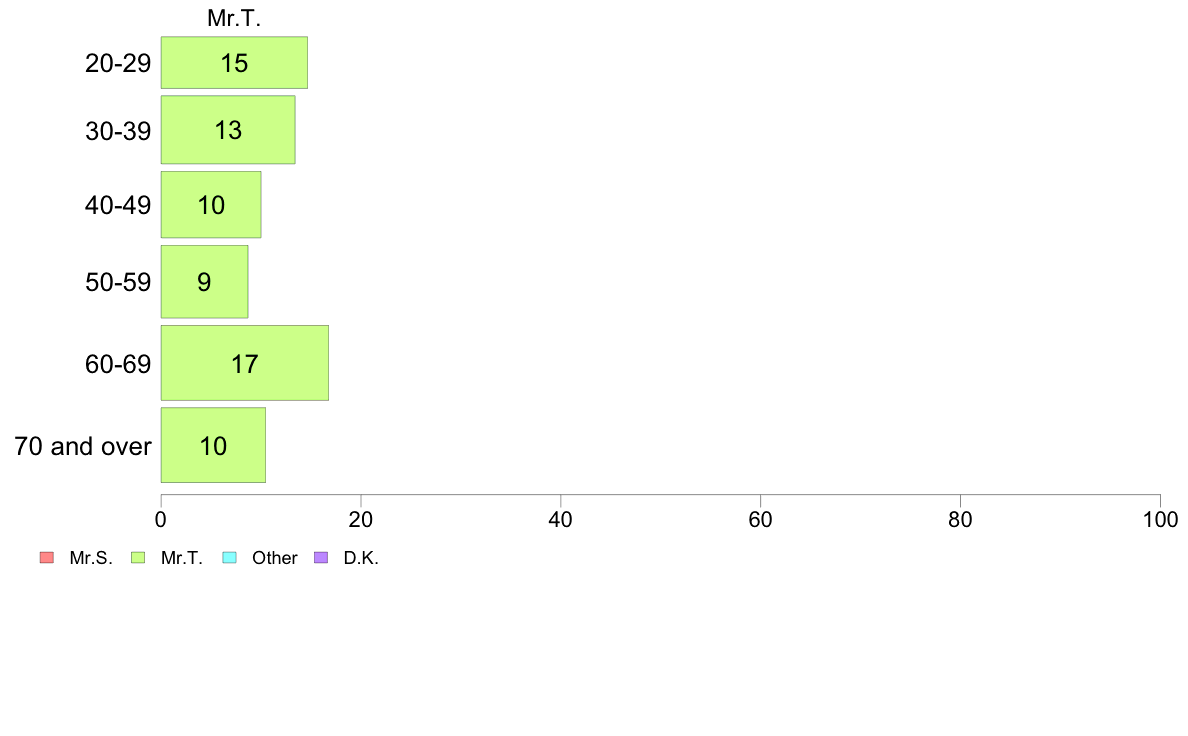Click the "D.K." legend text
This screenshot has height=736, width=1188.
coord(361,558)
